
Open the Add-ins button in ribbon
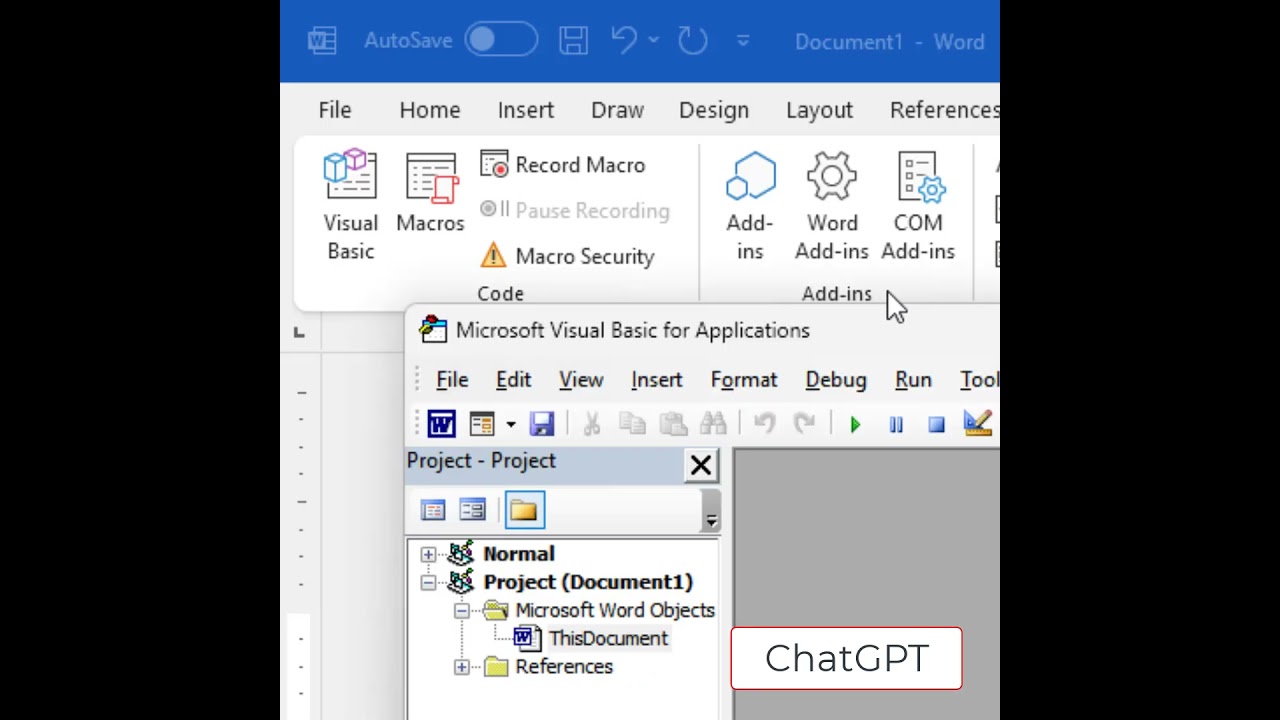pos(750,205)
